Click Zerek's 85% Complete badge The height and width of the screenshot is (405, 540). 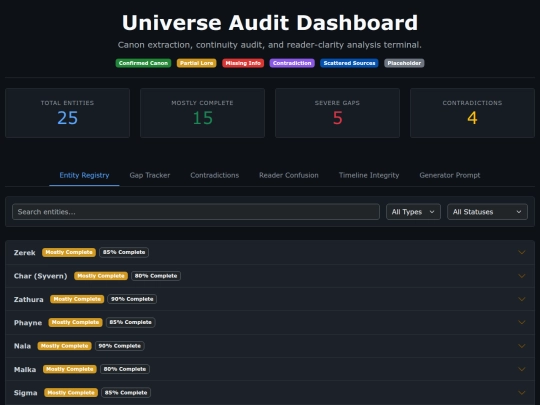point(124,252)
